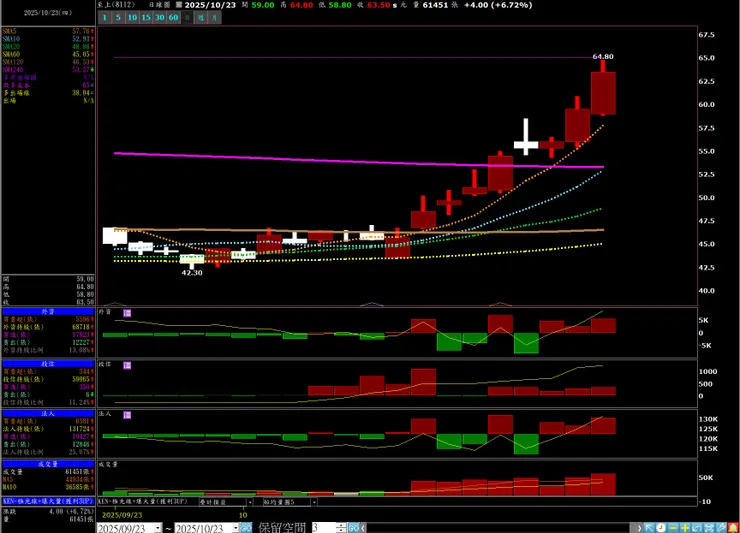Click the +4.00 (+6.72%) change text
740x533 pixels.
[498, 5]
